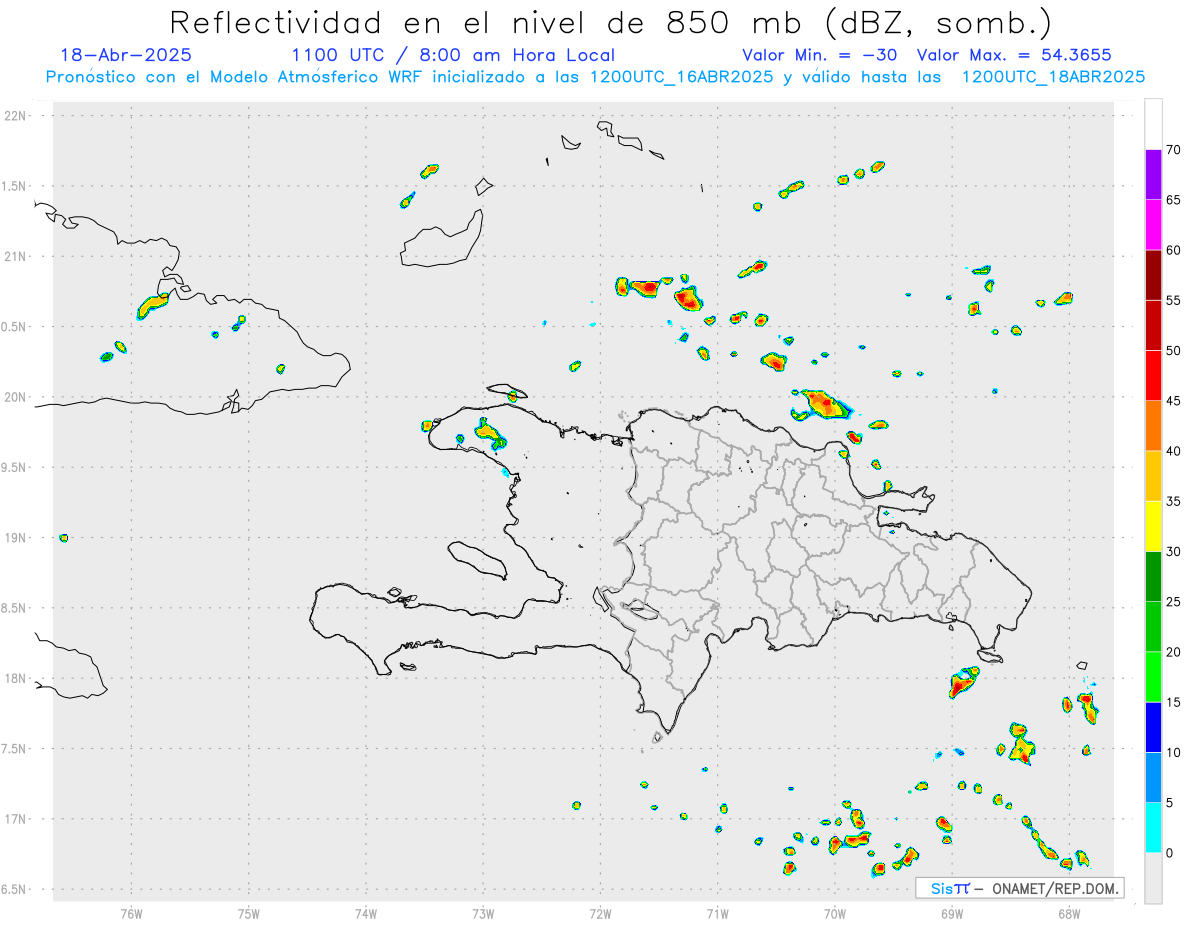Select the '69W' longitude axis label
The image size is (1200, 927).
[x=952, y=913]
